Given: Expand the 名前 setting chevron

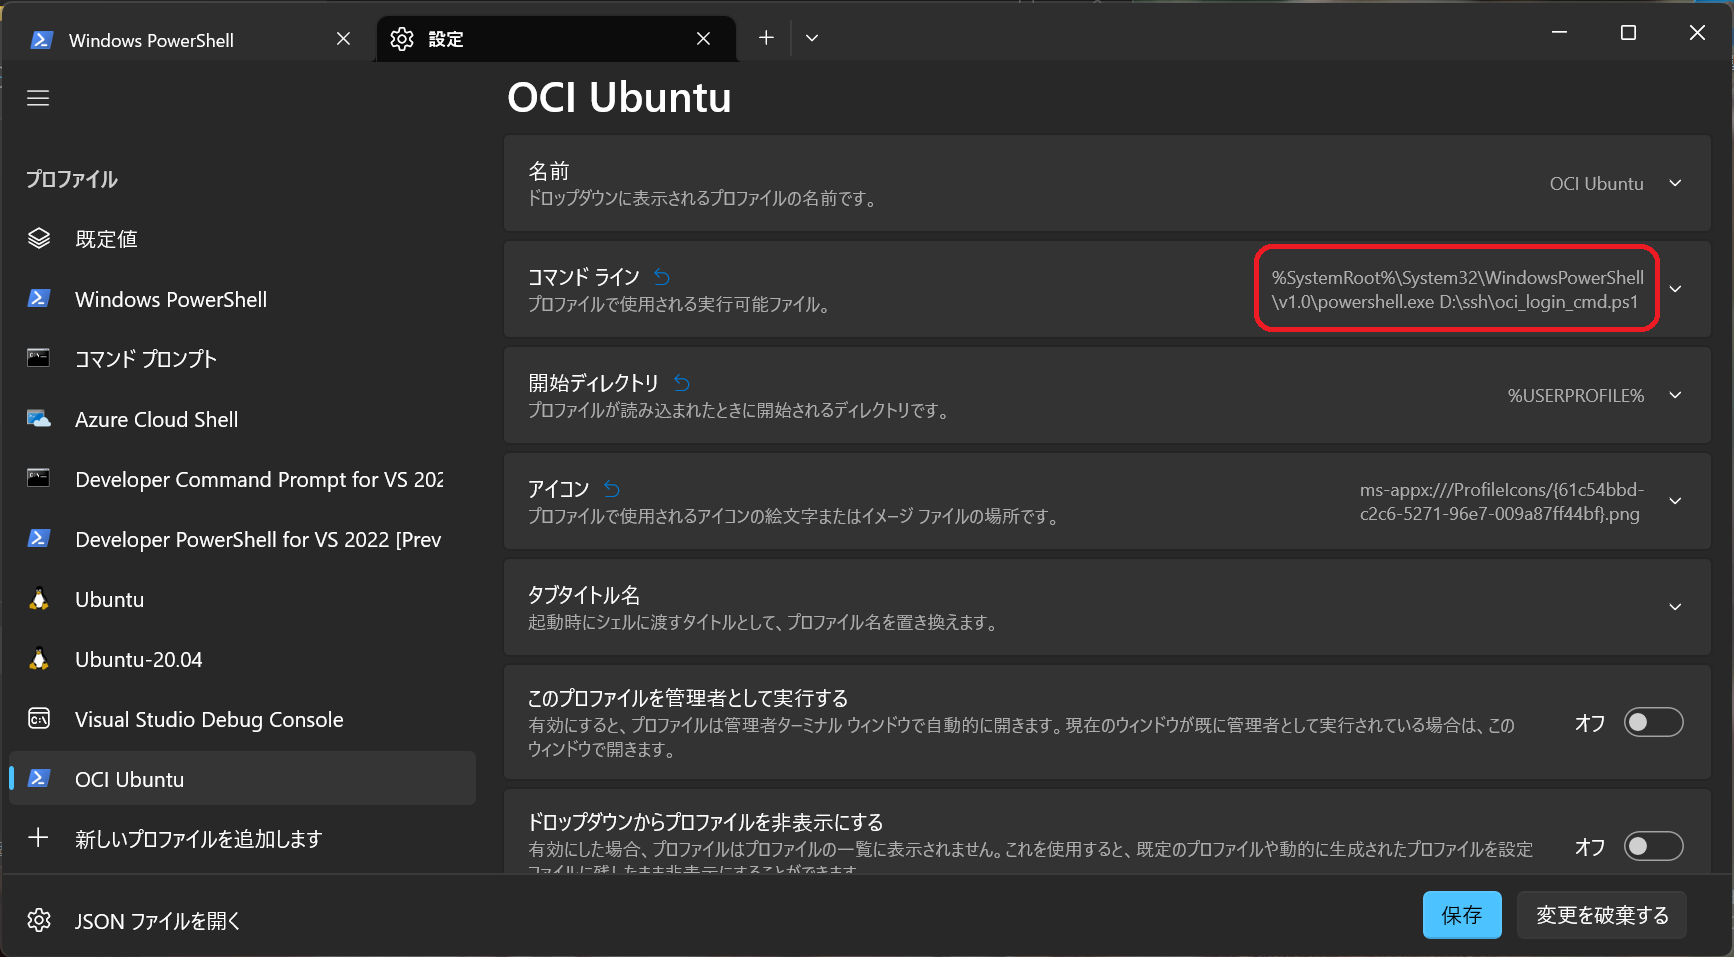Looking at the screenshot, I should coord(1675,183).
